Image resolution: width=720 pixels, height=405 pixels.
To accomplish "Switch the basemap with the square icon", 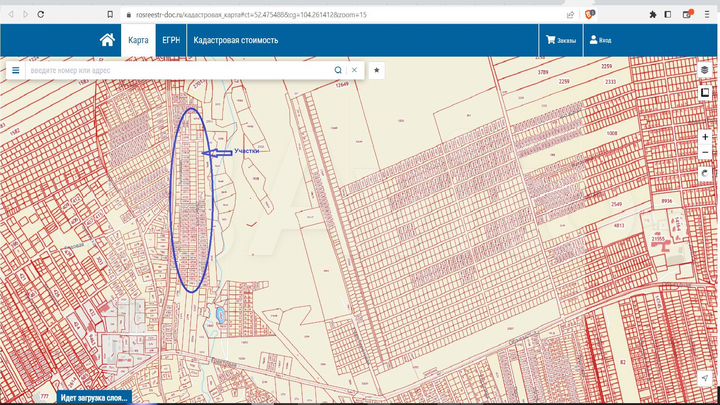I will coord(705,93).
